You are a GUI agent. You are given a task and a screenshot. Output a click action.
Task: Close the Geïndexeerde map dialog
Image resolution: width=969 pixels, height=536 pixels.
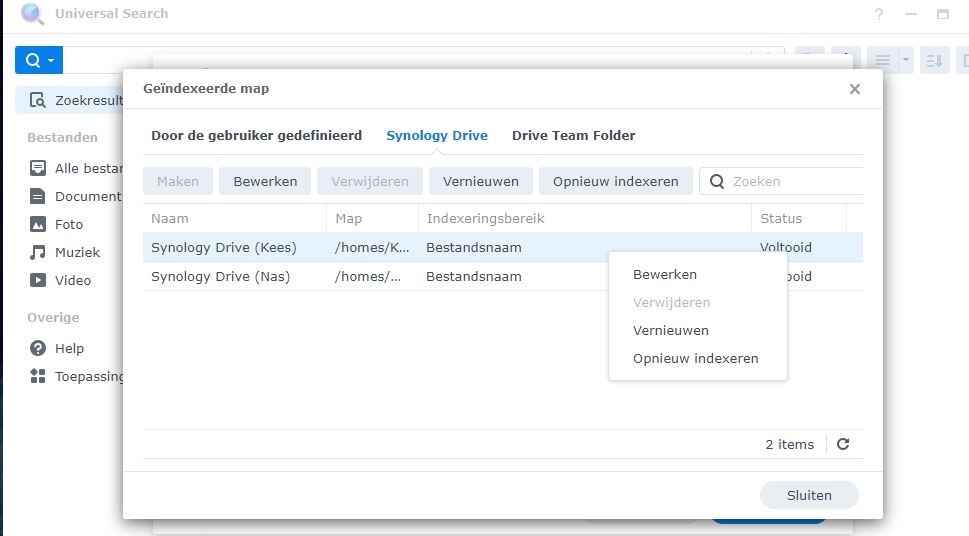(x=854, y=89)
